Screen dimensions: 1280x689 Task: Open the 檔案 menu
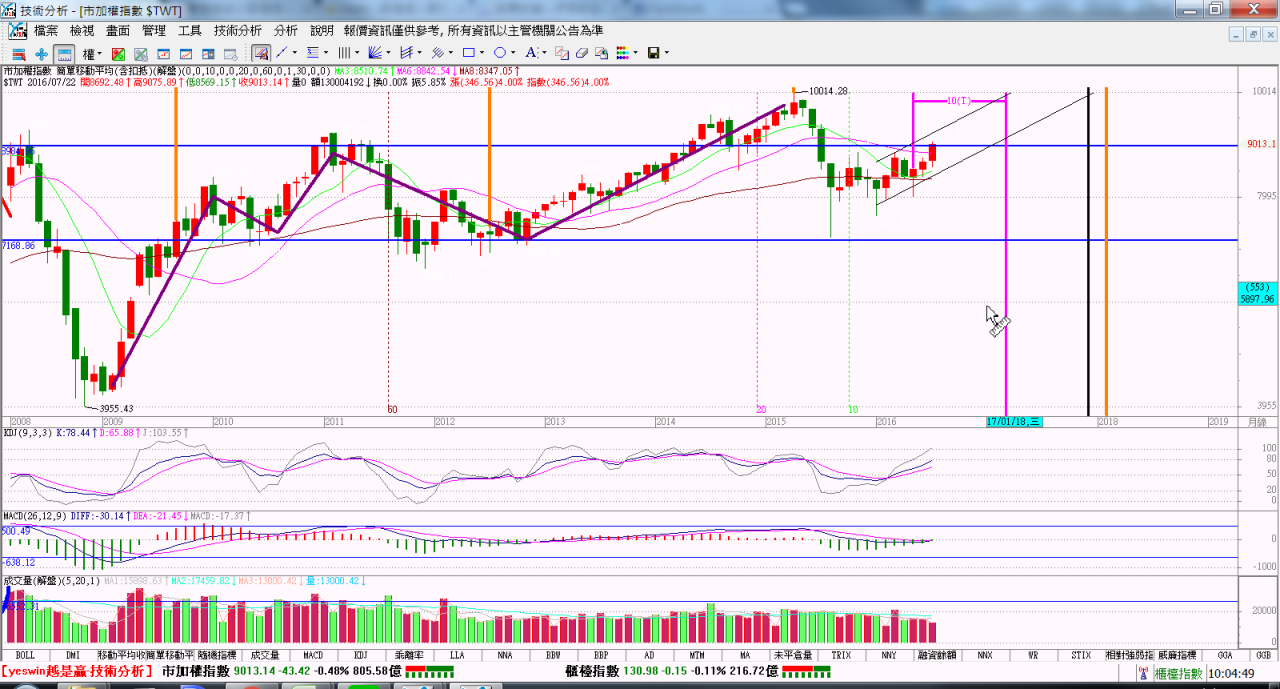click(x=46, y=31)
